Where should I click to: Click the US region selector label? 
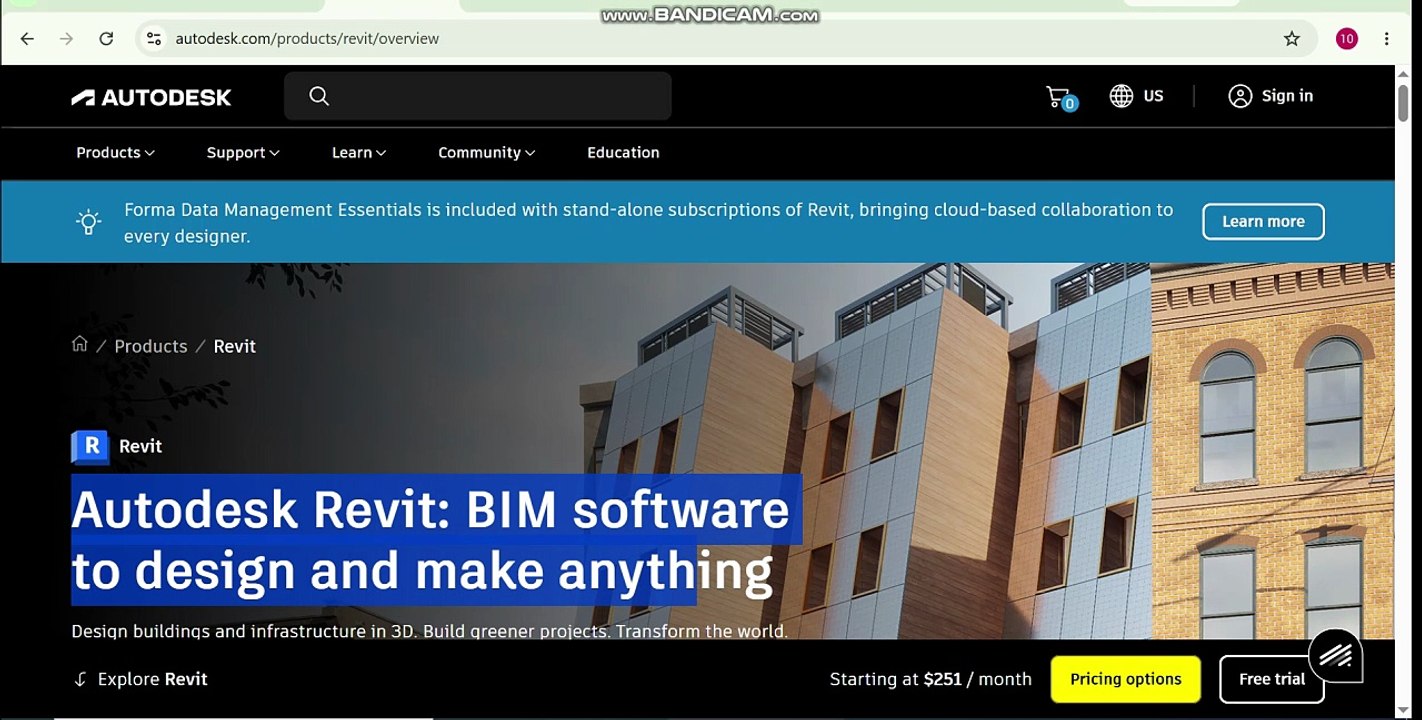pyautogui.click(x=1153, y=96)
